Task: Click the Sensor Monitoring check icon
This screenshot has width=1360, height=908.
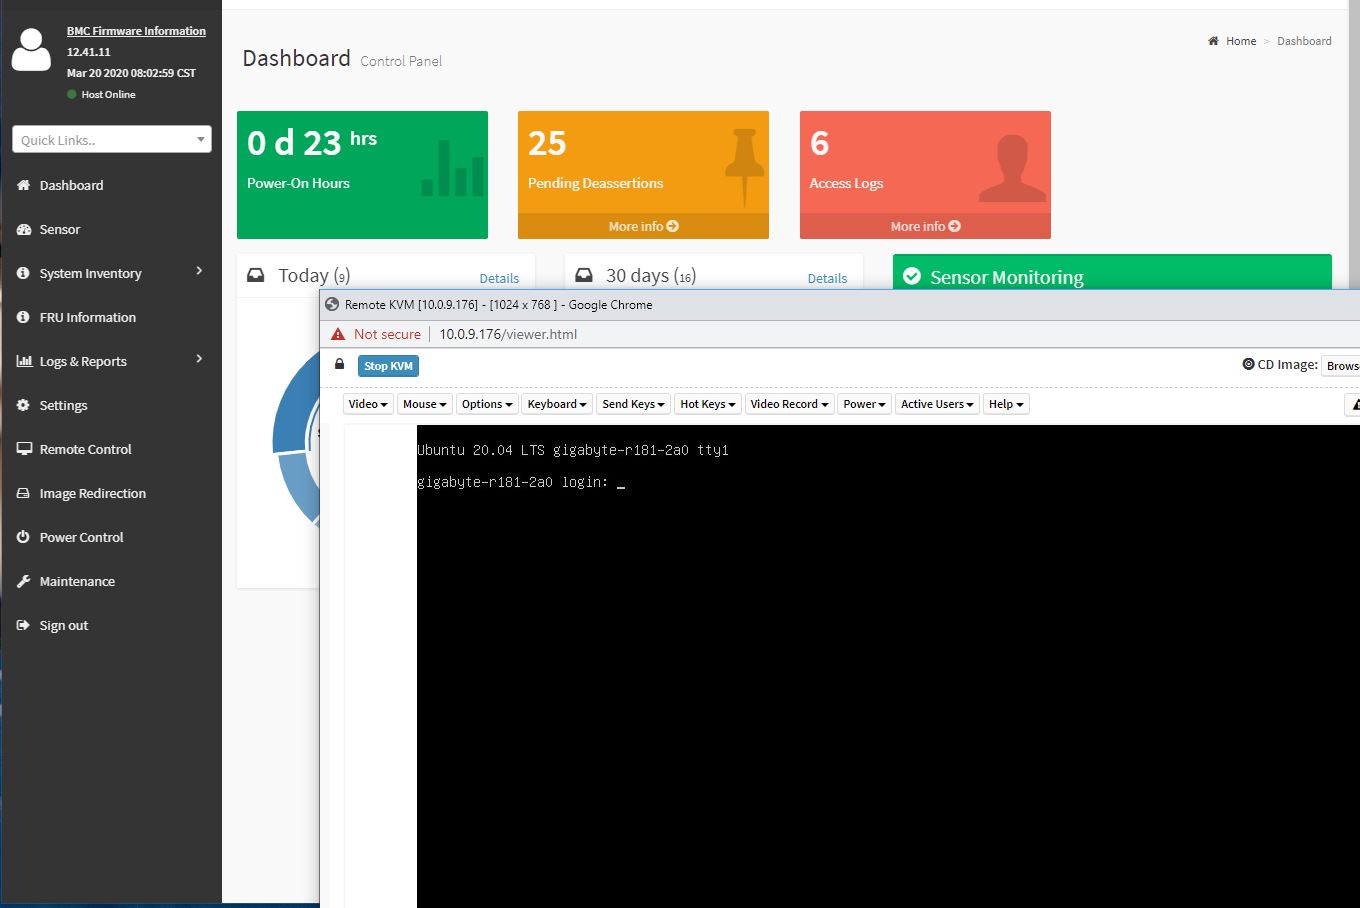Action: [912, 276]
